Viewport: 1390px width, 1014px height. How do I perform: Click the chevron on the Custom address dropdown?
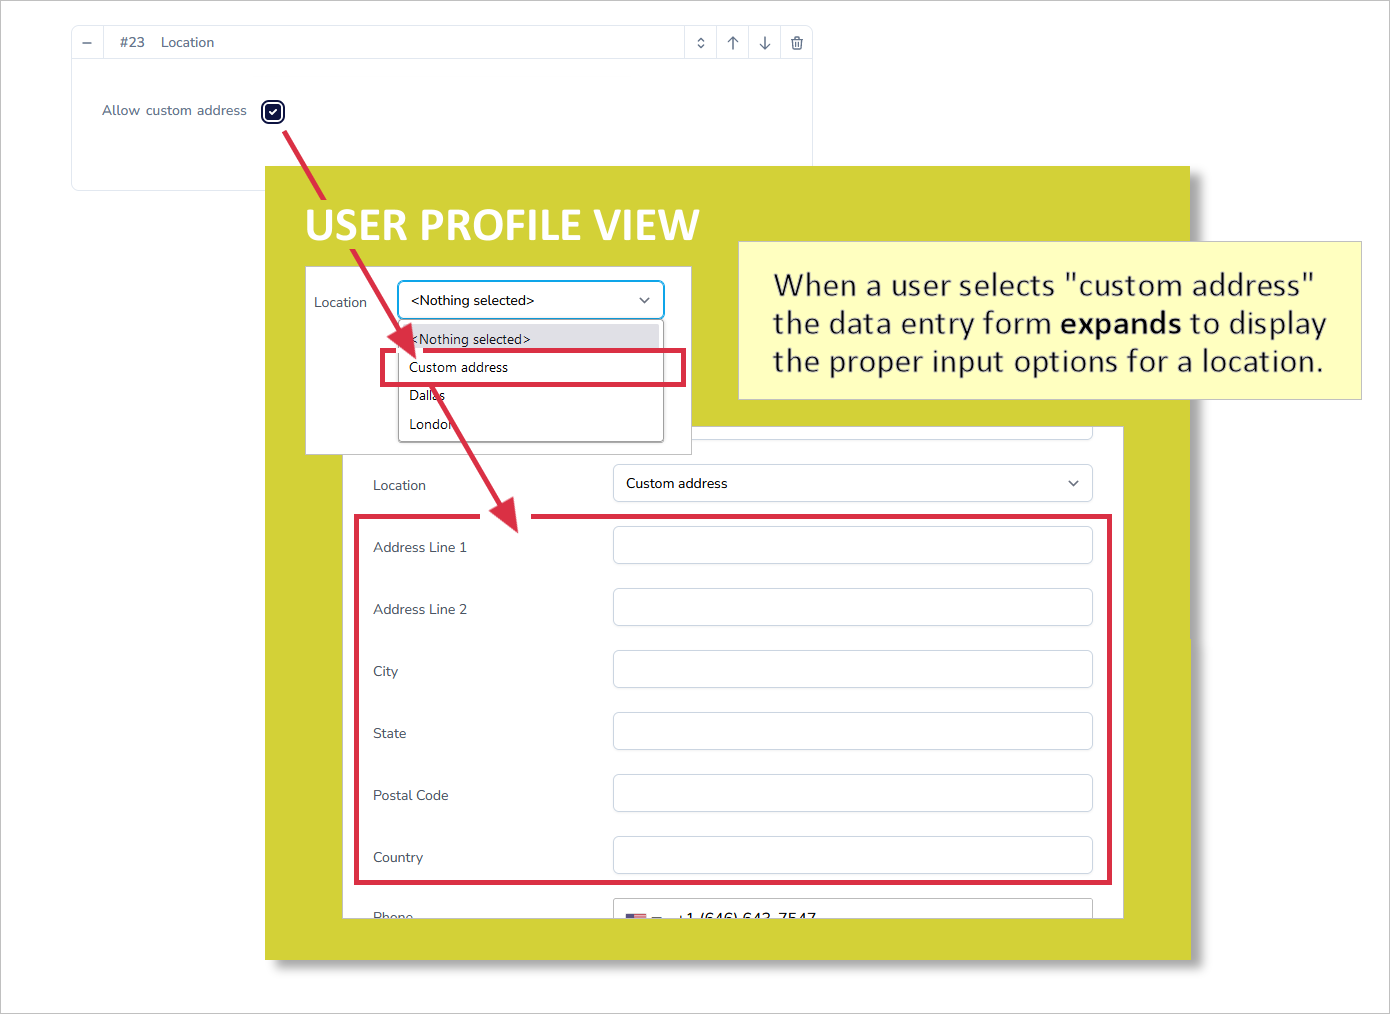tap(1073, 483)
